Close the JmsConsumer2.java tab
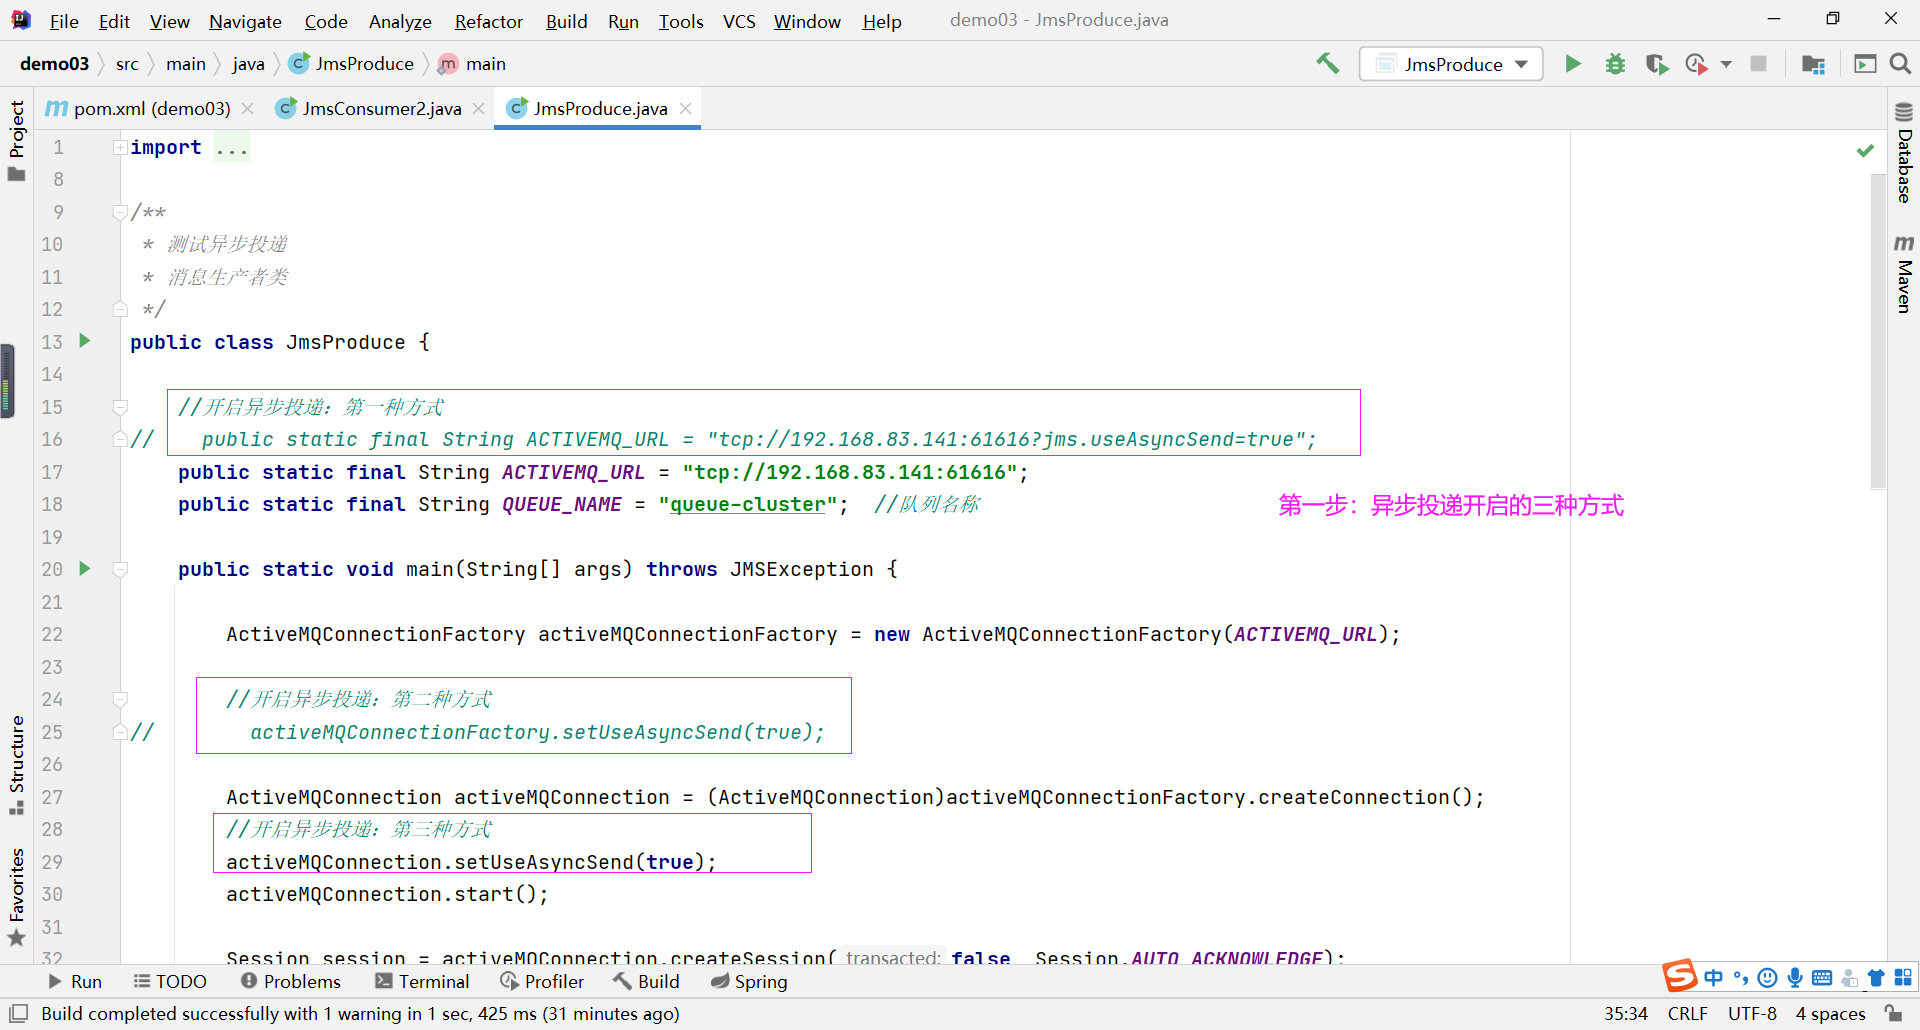Image resolution: width=1920 pixels, height=1030 pixels. click(479, 108)
